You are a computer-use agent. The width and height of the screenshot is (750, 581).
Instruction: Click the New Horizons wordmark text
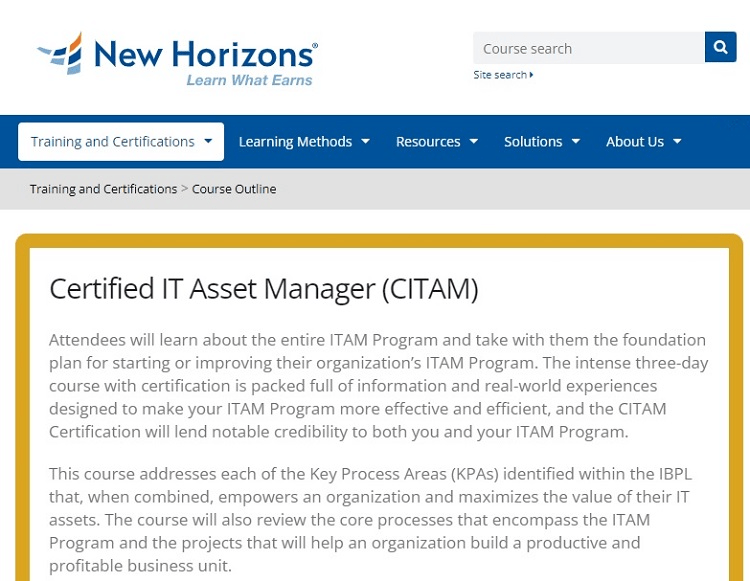coord(206,54)
